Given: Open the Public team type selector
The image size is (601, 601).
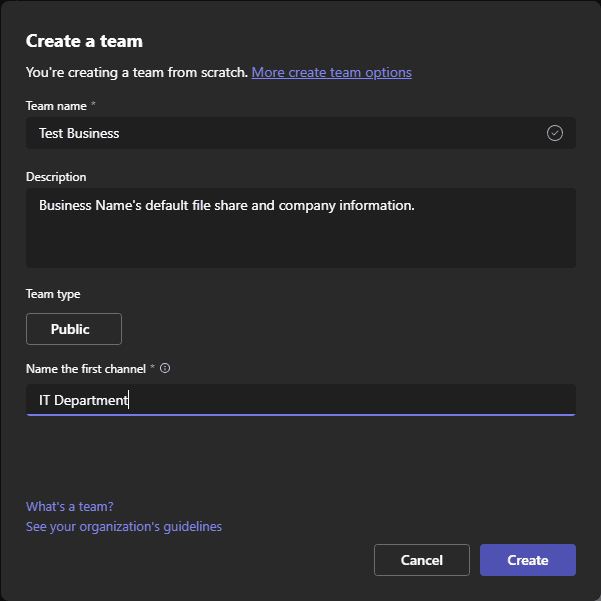Looking at the screenshot, I should [73, 329].
